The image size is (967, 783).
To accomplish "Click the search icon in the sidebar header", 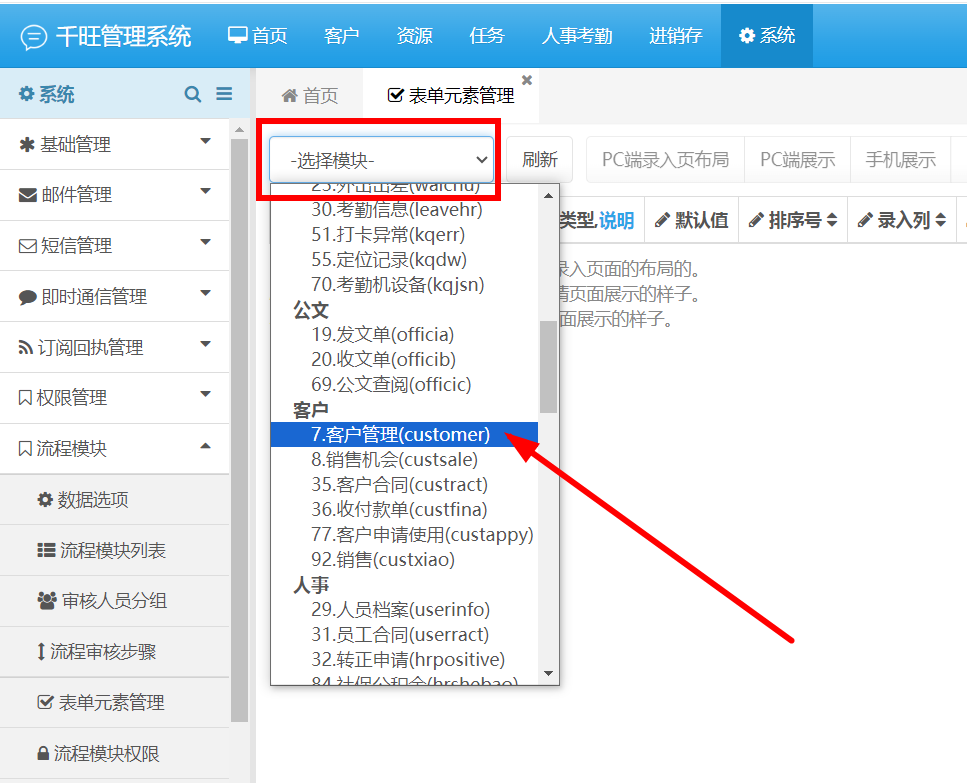I will (x=192, y=94).
